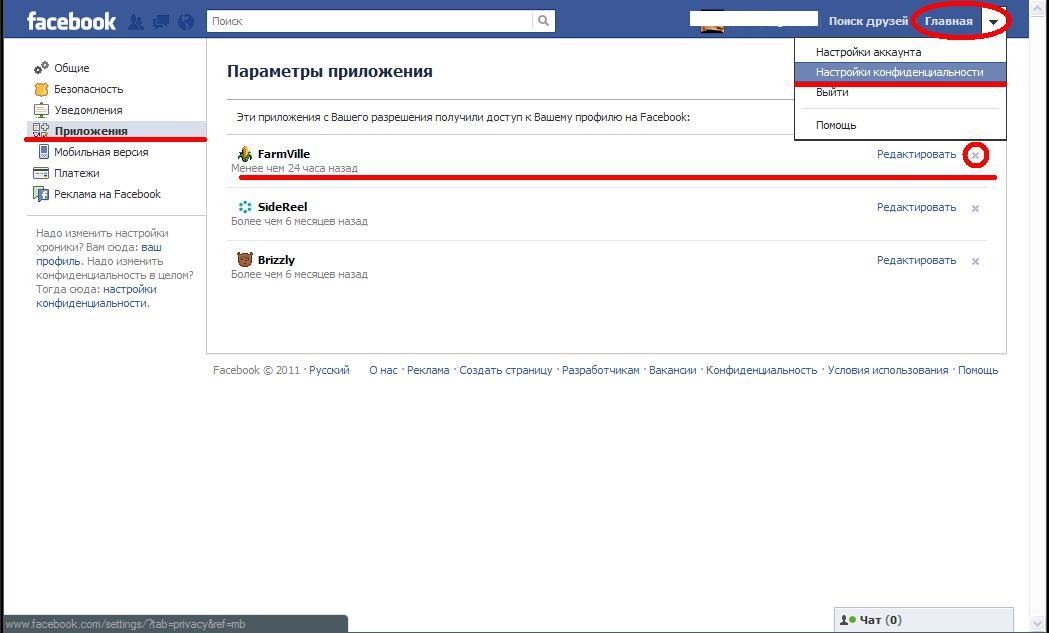
Task: Open Безопасность settings section
Action: 88,89
